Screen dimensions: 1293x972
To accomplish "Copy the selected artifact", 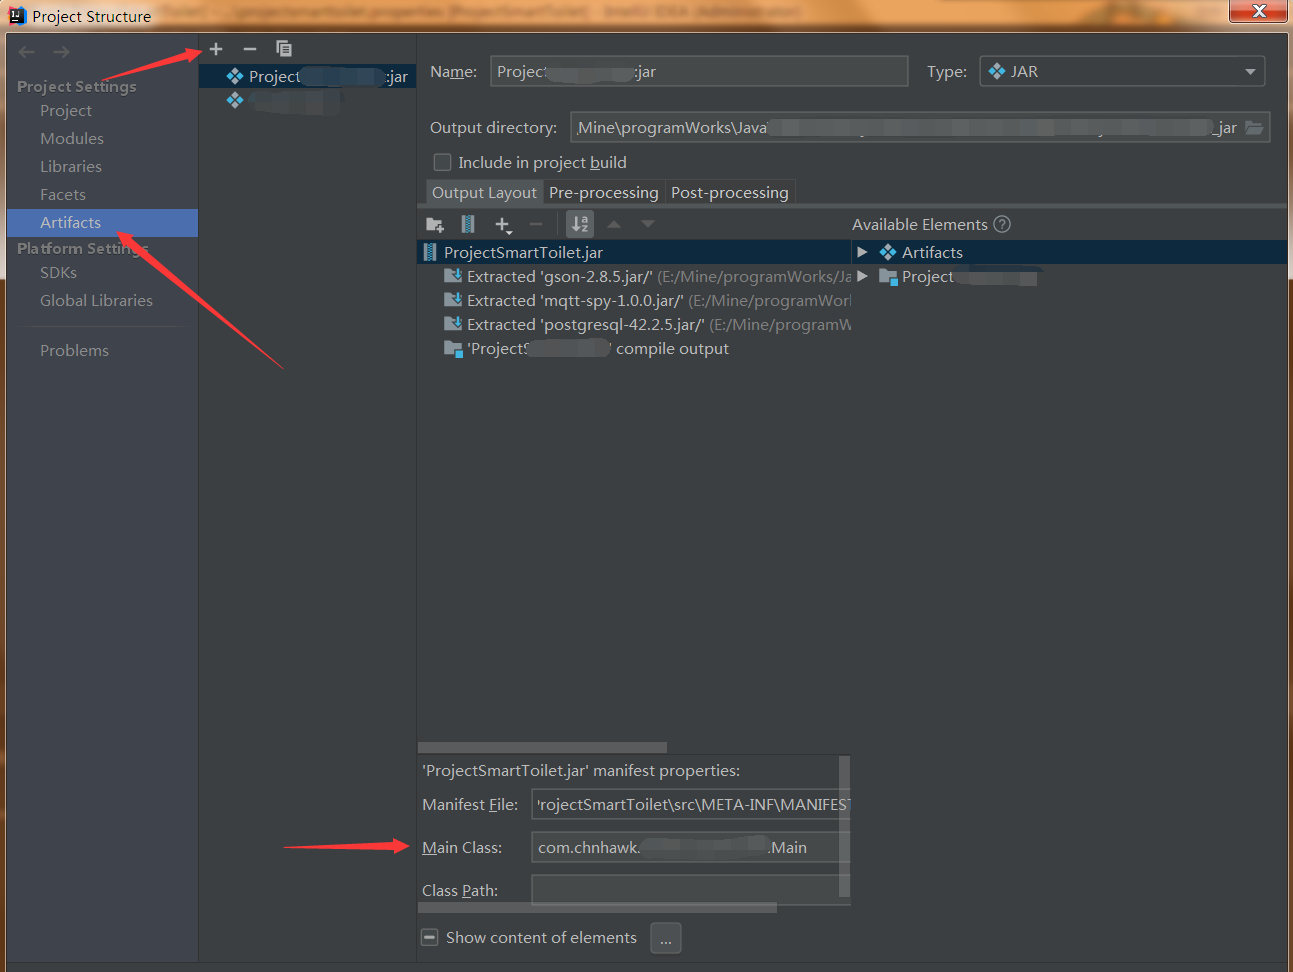I will coord(284,49).
